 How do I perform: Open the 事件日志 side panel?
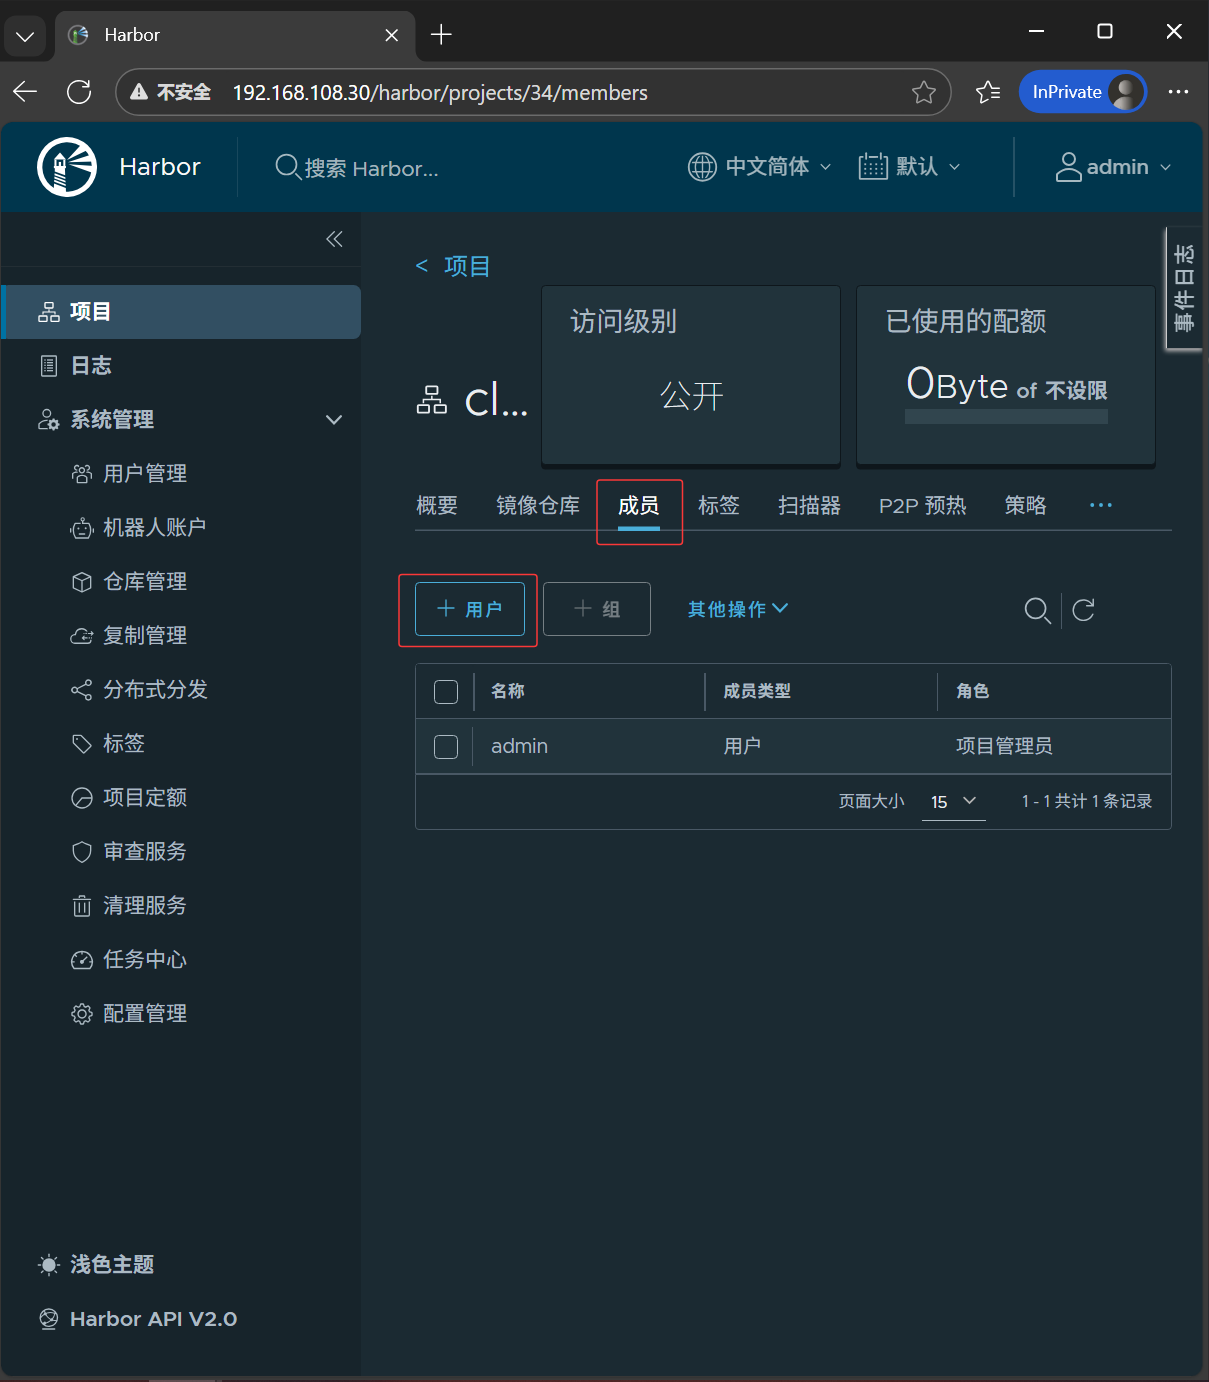1185,288
